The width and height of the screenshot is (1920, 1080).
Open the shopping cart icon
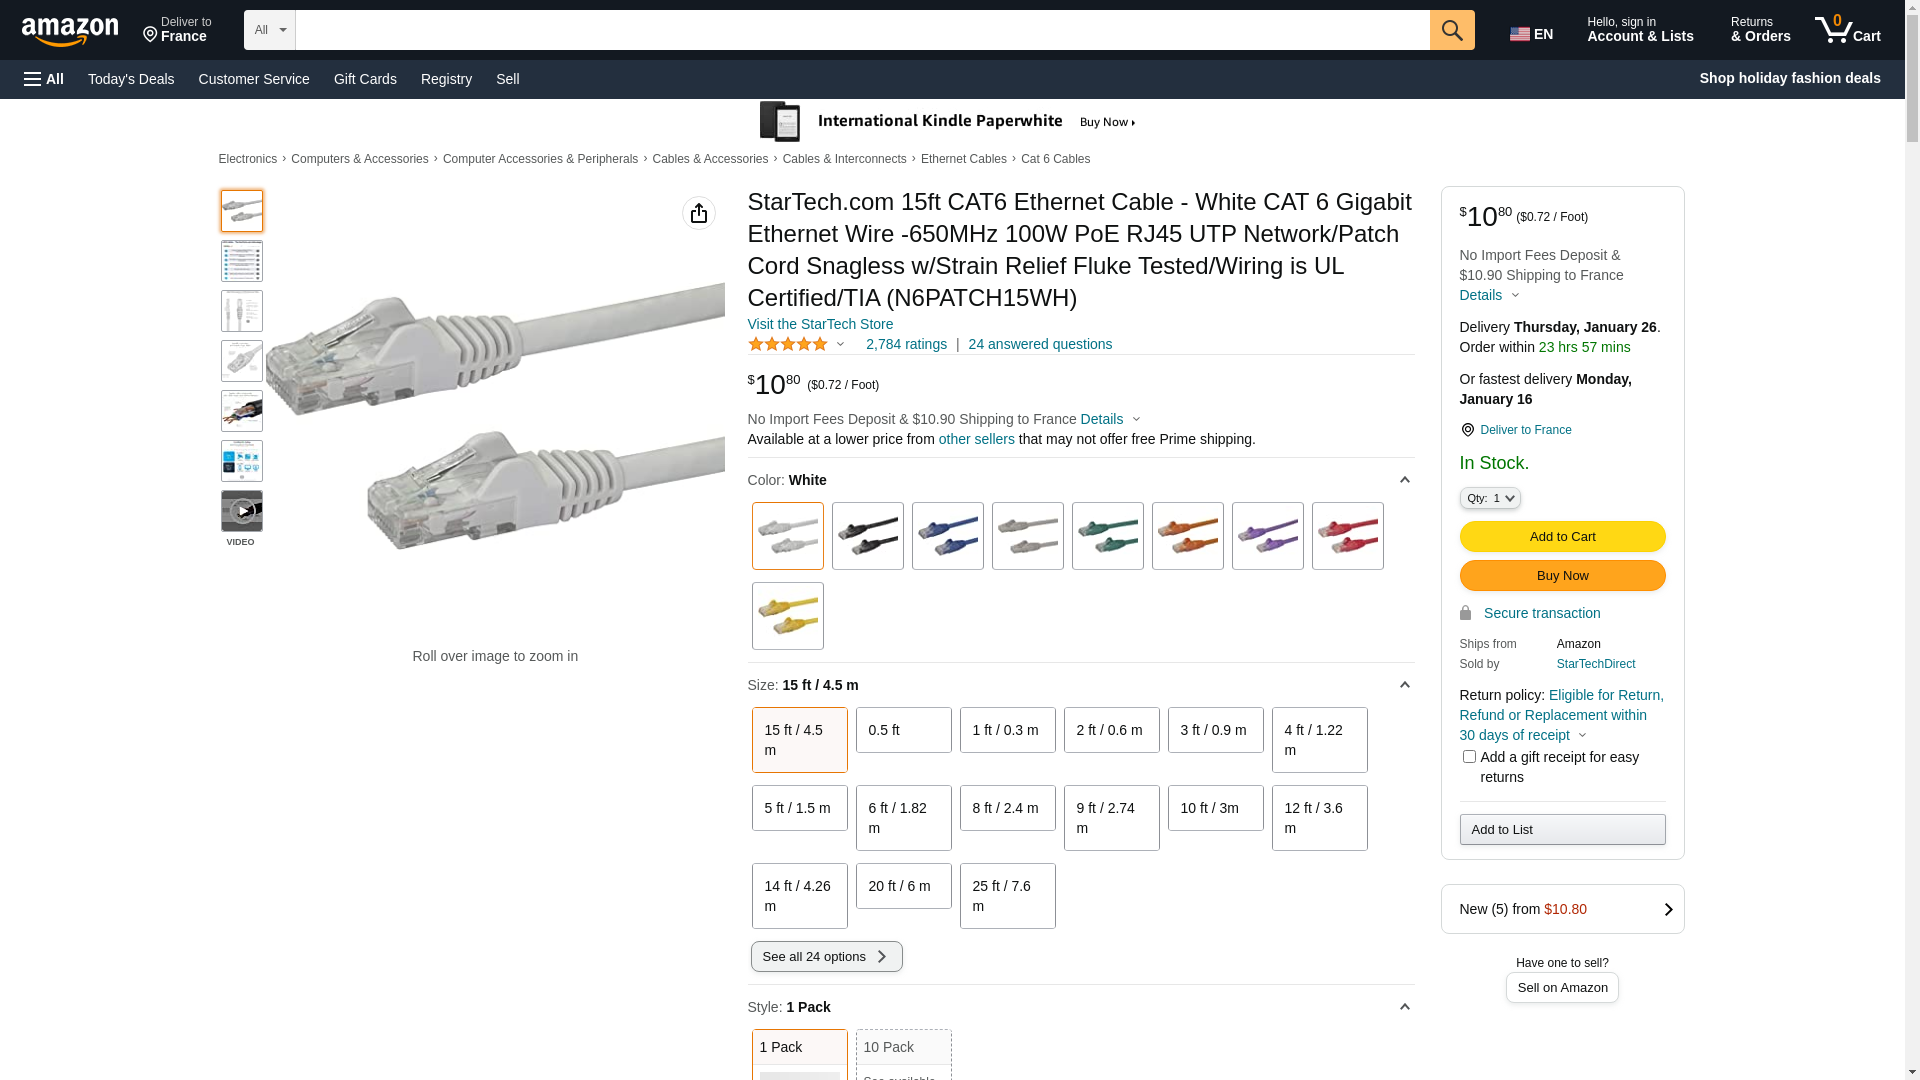[x=1847, y=30]
